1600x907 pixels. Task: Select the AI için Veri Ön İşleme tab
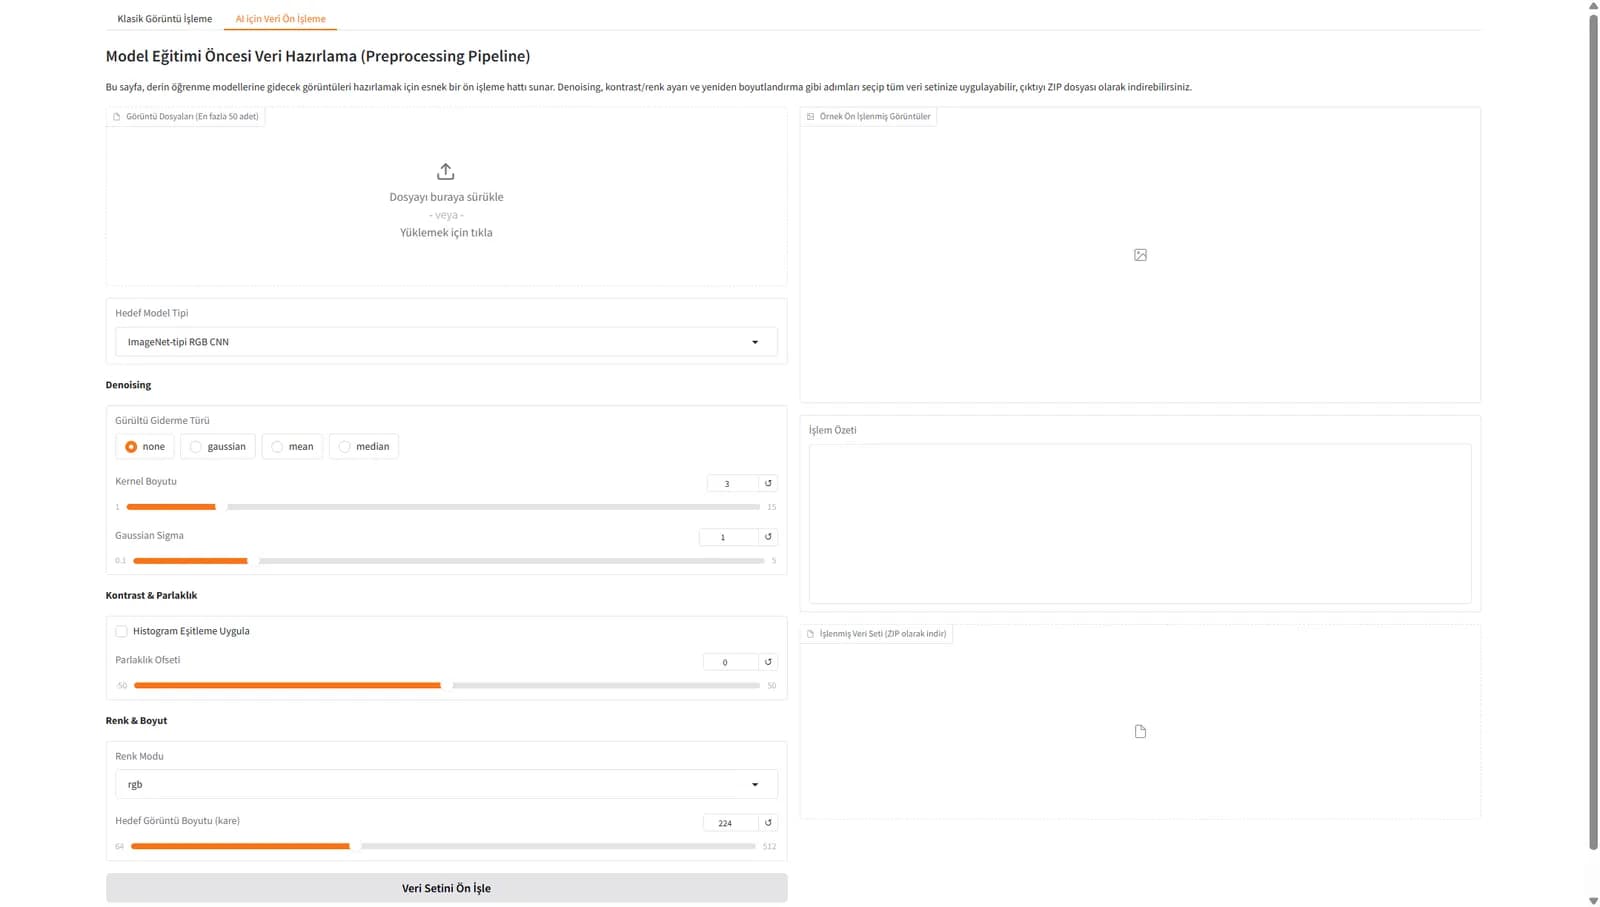click(280, 19)
